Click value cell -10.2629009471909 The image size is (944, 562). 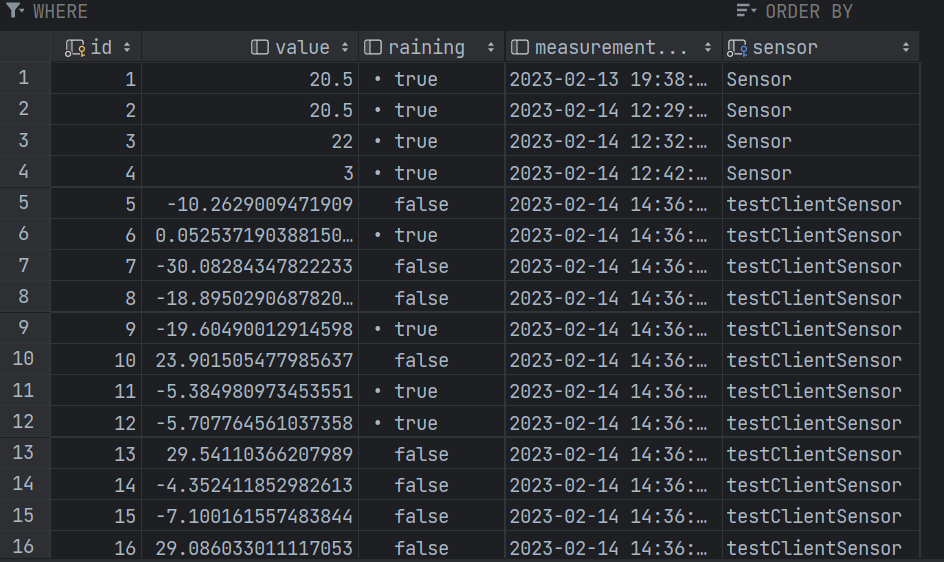coord(250,204)
